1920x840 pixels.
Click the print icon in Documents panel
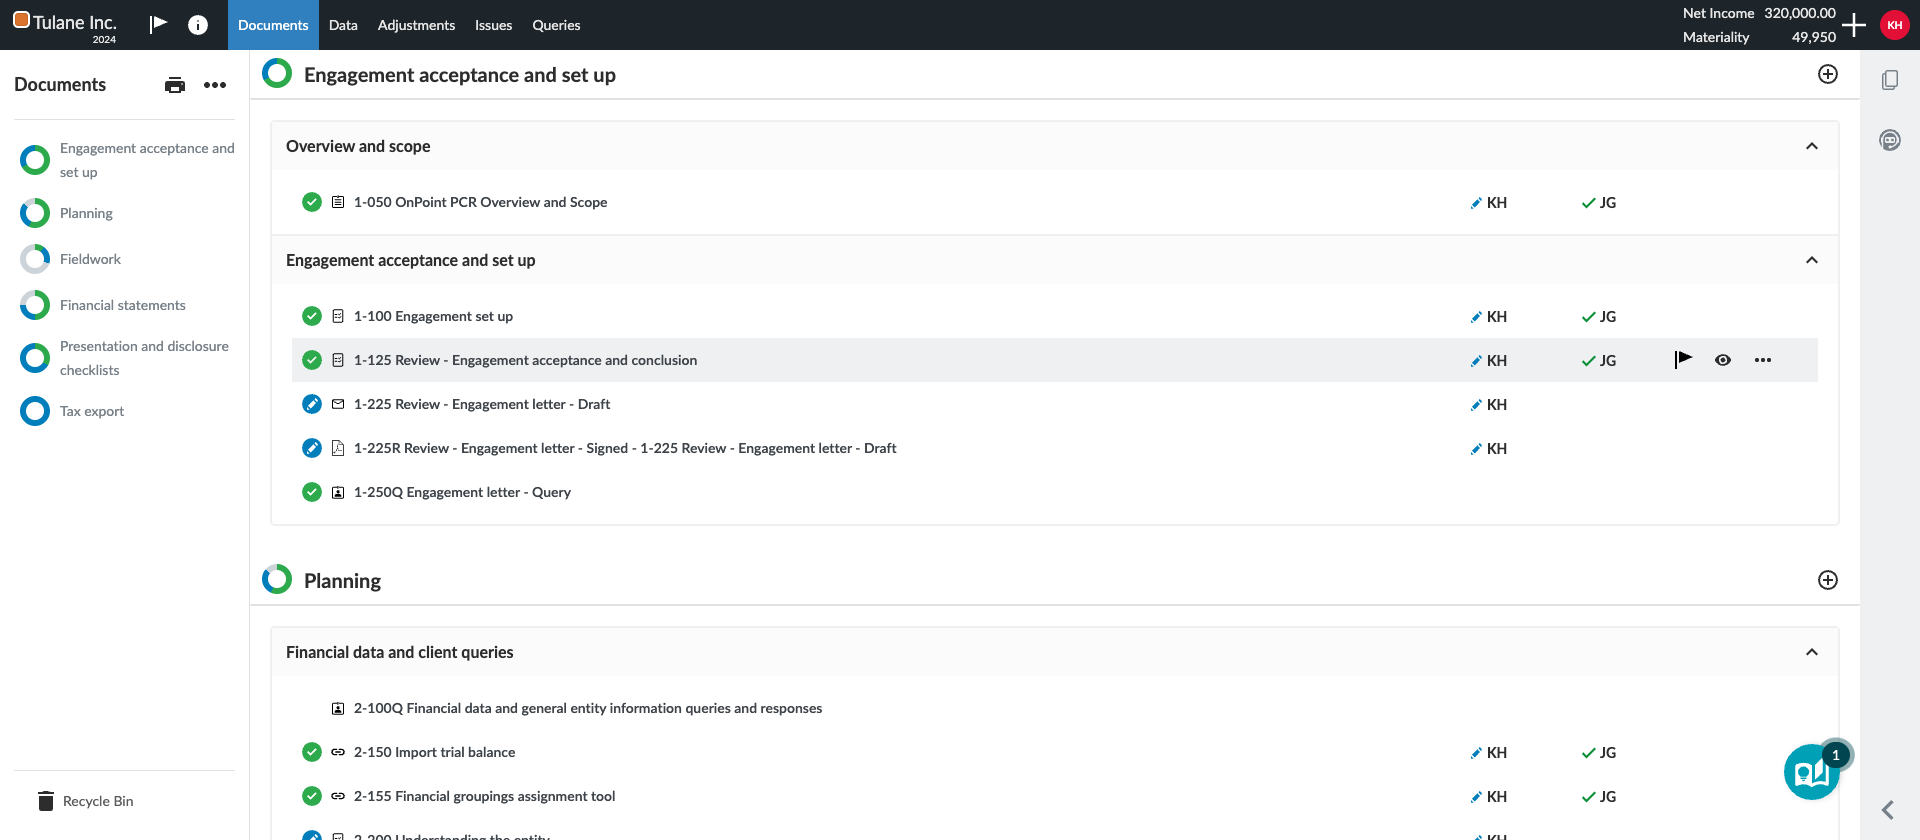(x=175, y=85)
